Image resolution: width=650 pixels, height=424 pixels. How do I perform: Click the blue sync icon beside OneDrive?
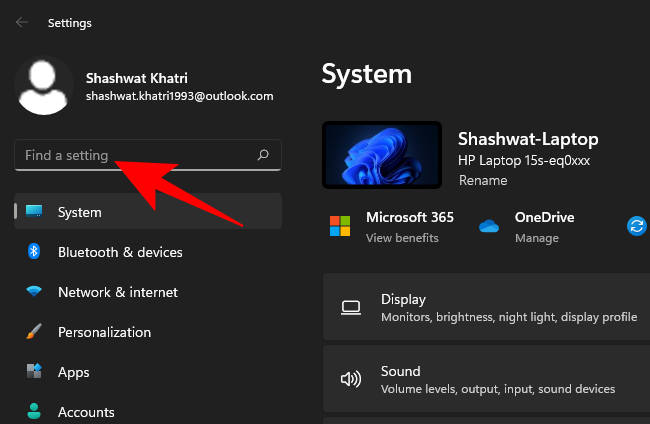click(x=636, y=226)
